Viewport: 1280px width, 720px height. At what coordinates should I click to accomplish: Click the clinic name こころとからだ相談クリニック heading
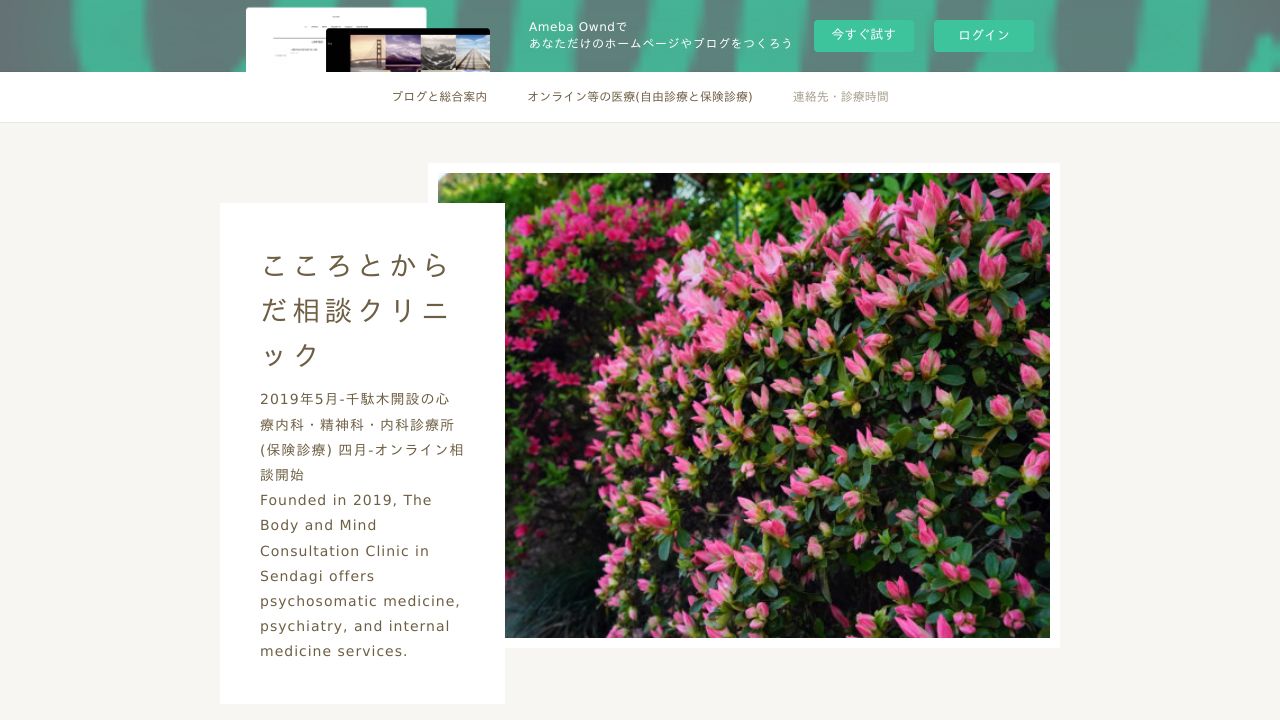pyautogui.click(x=355, y=310)
